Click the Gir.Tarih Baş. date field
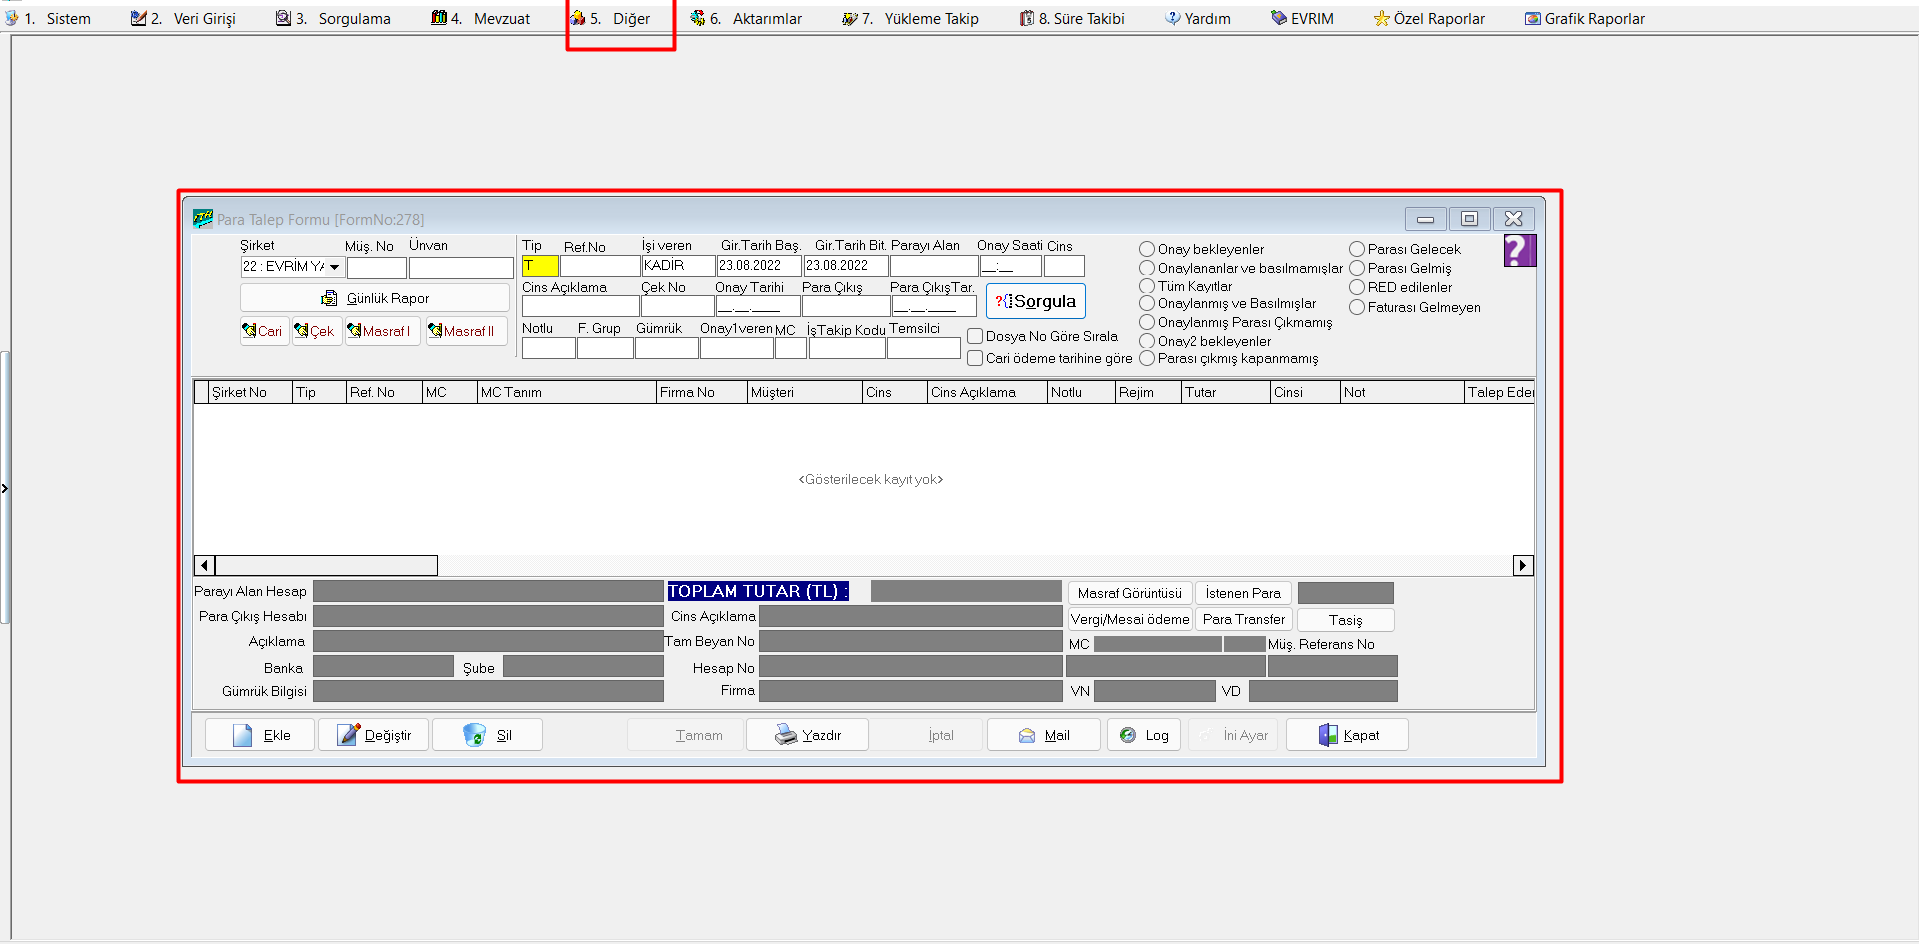Image resolution: width=1919 pixels, height=944 pixels. [x=759, y=266]
